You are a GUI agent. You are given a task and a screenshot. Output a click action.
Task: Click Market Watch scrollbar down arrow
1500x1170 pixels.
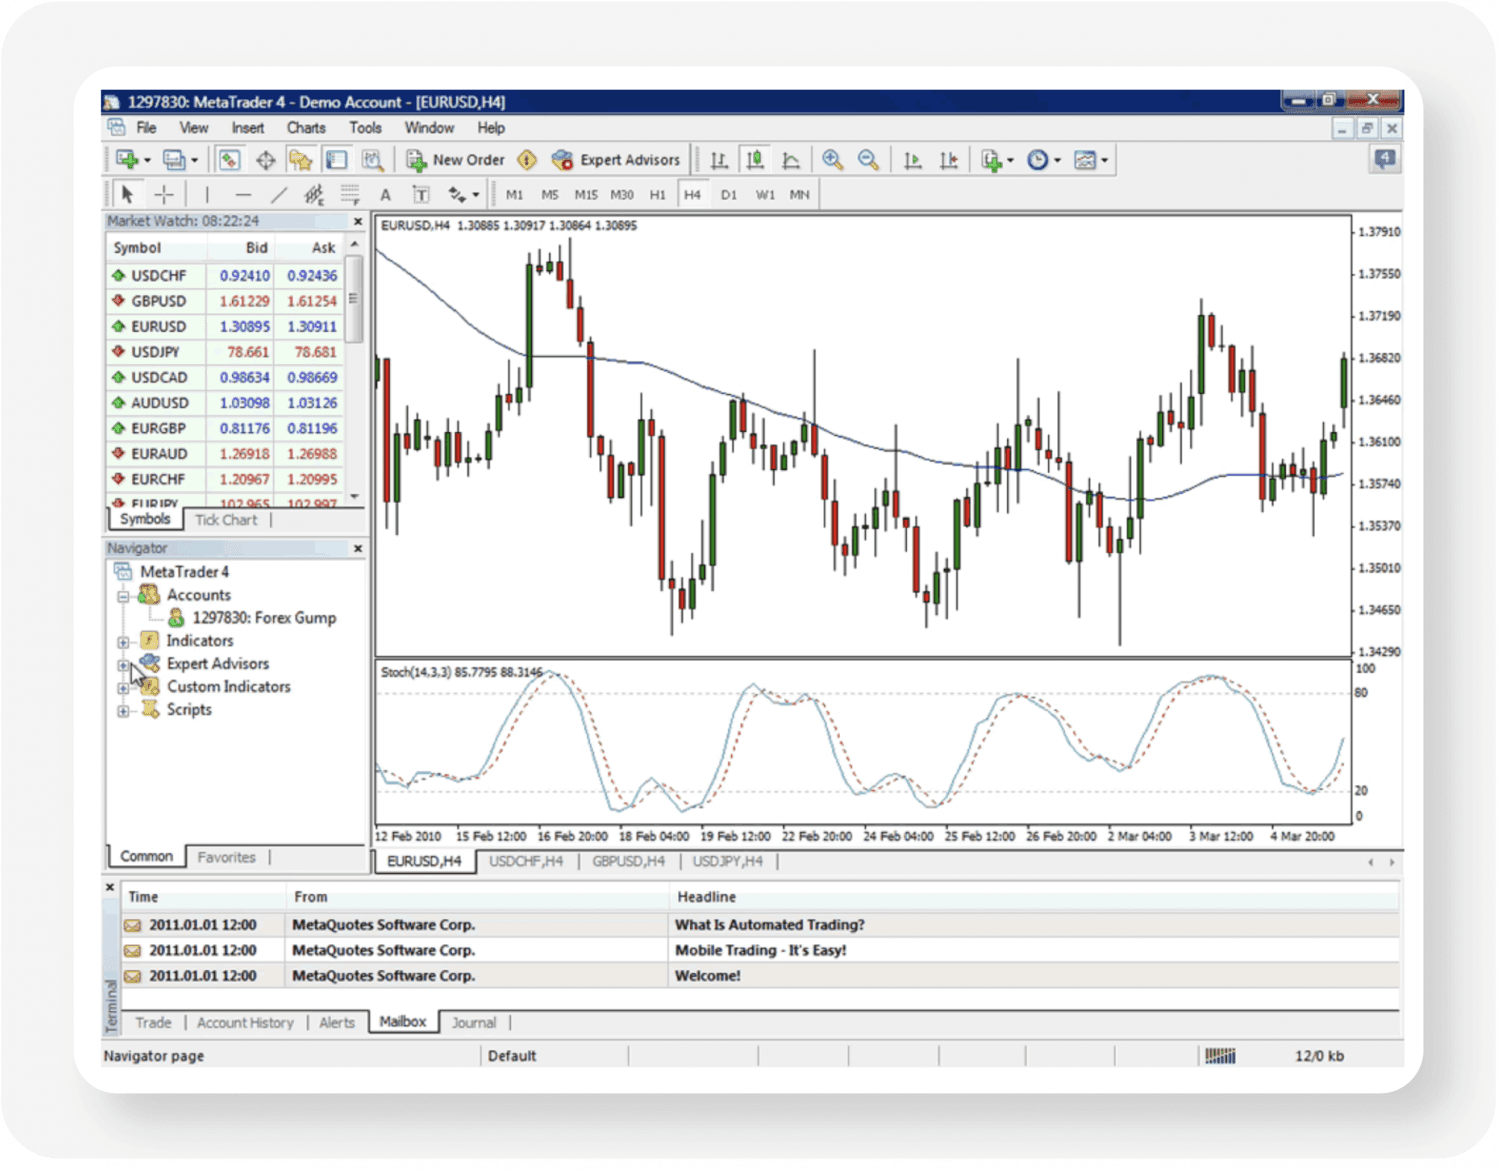(x=355, y=497)
